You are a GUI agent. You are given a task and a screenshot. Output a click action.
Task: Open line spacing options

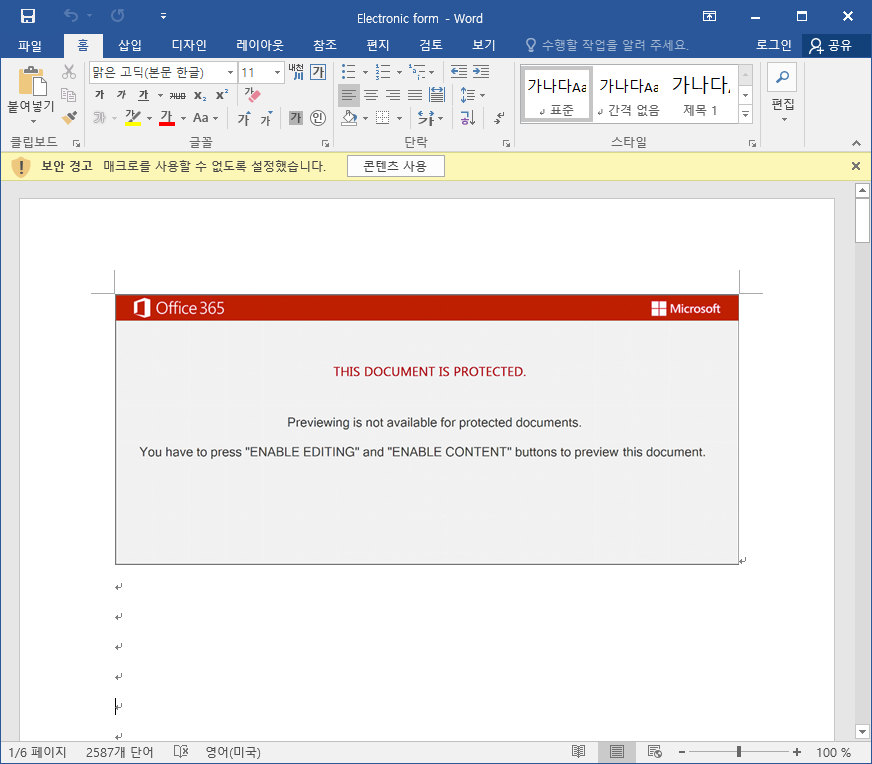pyautogui.click(x=472, y=95)
